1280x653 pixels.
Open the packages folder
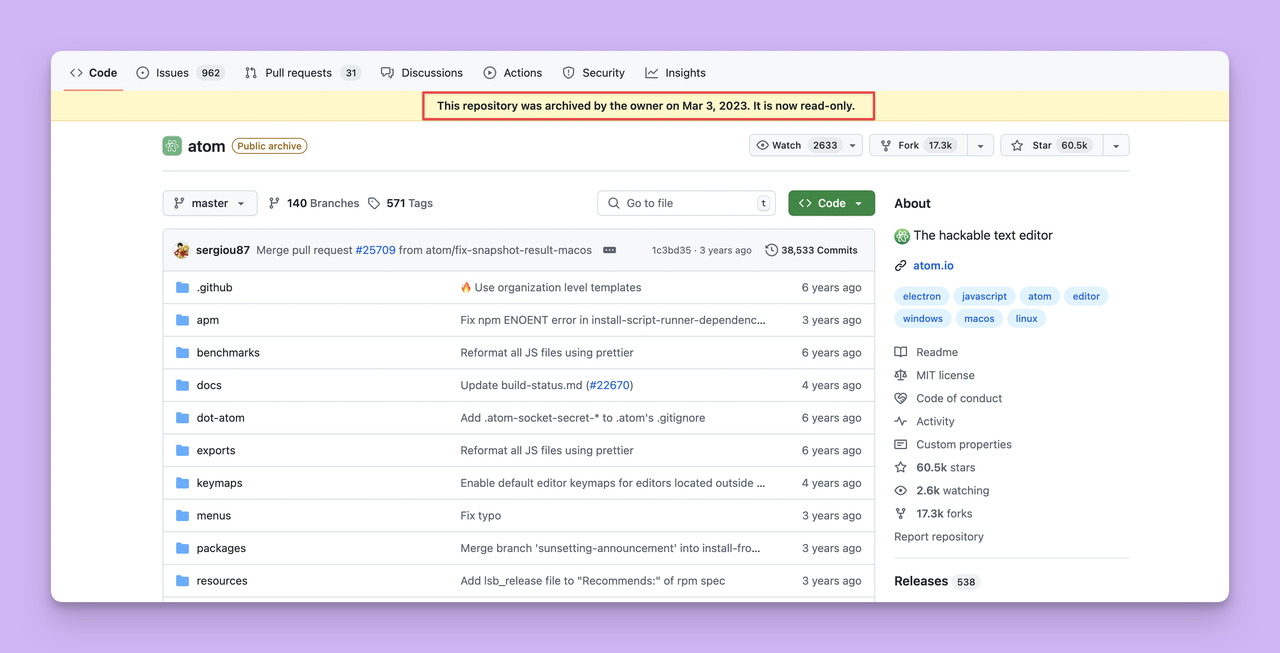pyautogui.click(x=221, y=548)
